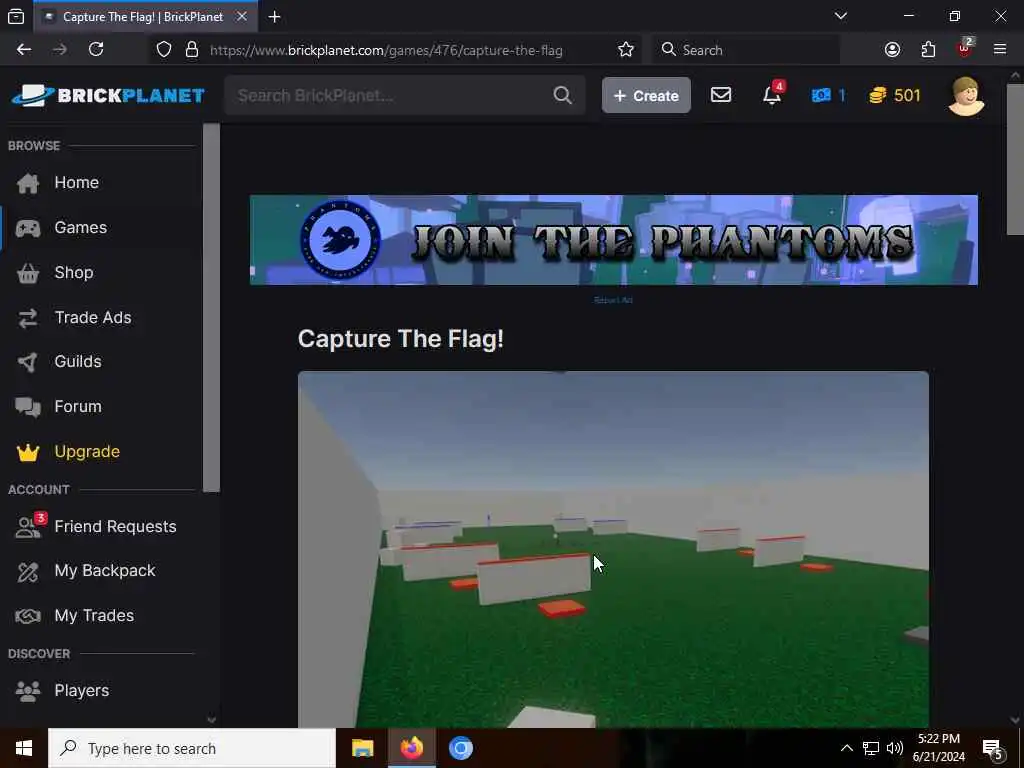This screenshot has width=1024, height=768.
Task: Click the Trade Ads arrows icon
Action: (x=28, y=317)
